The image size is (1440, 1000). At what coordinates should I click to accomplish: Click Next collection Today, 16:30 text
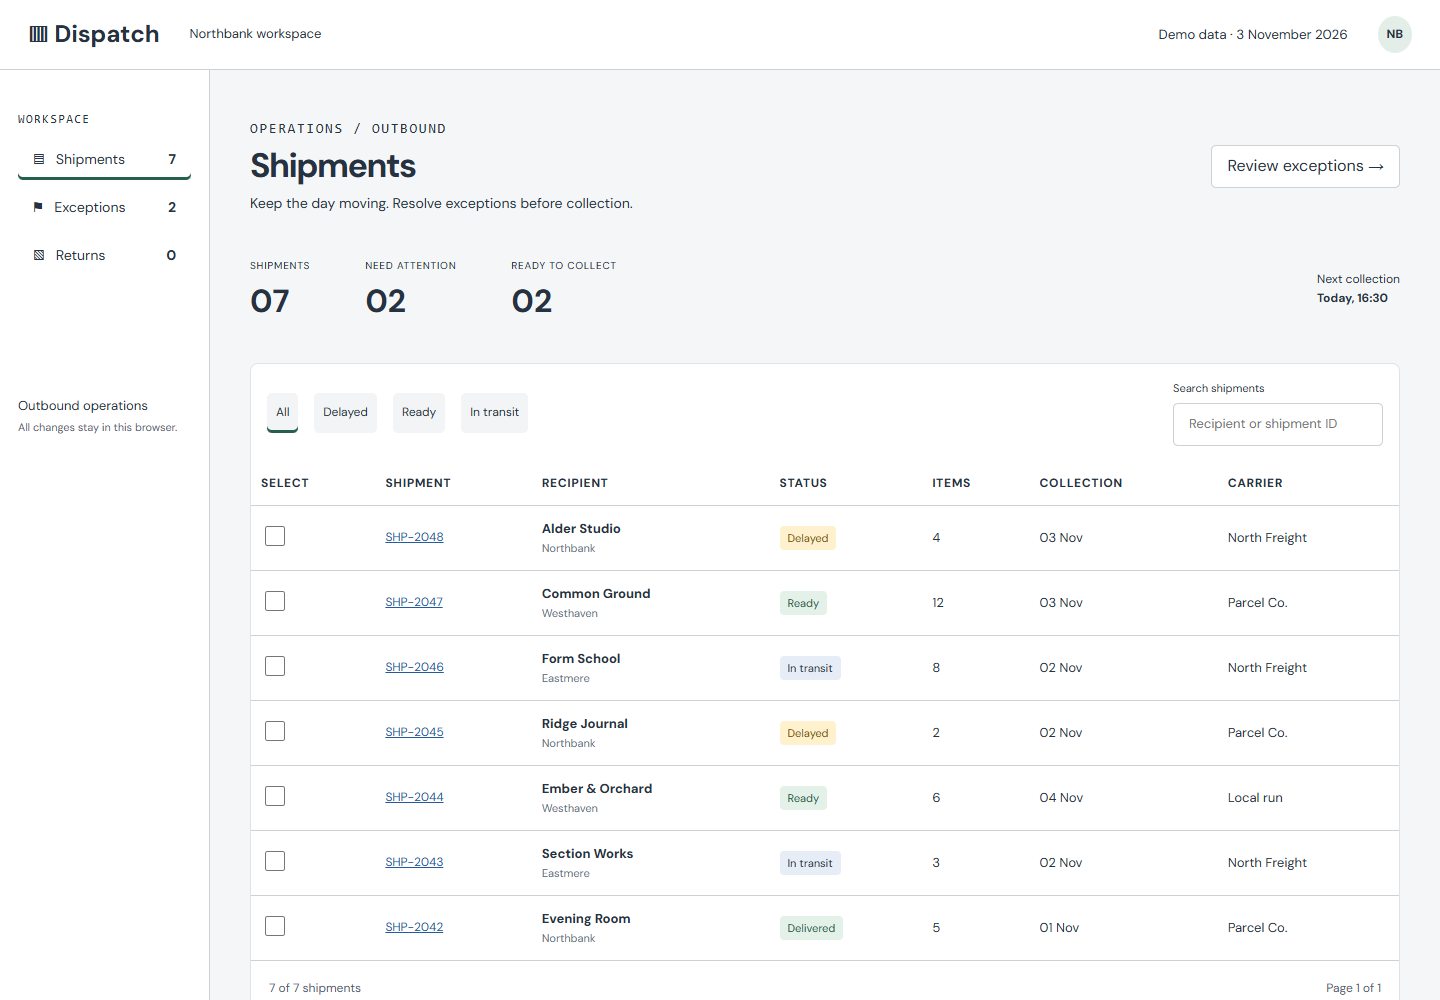1358,288
